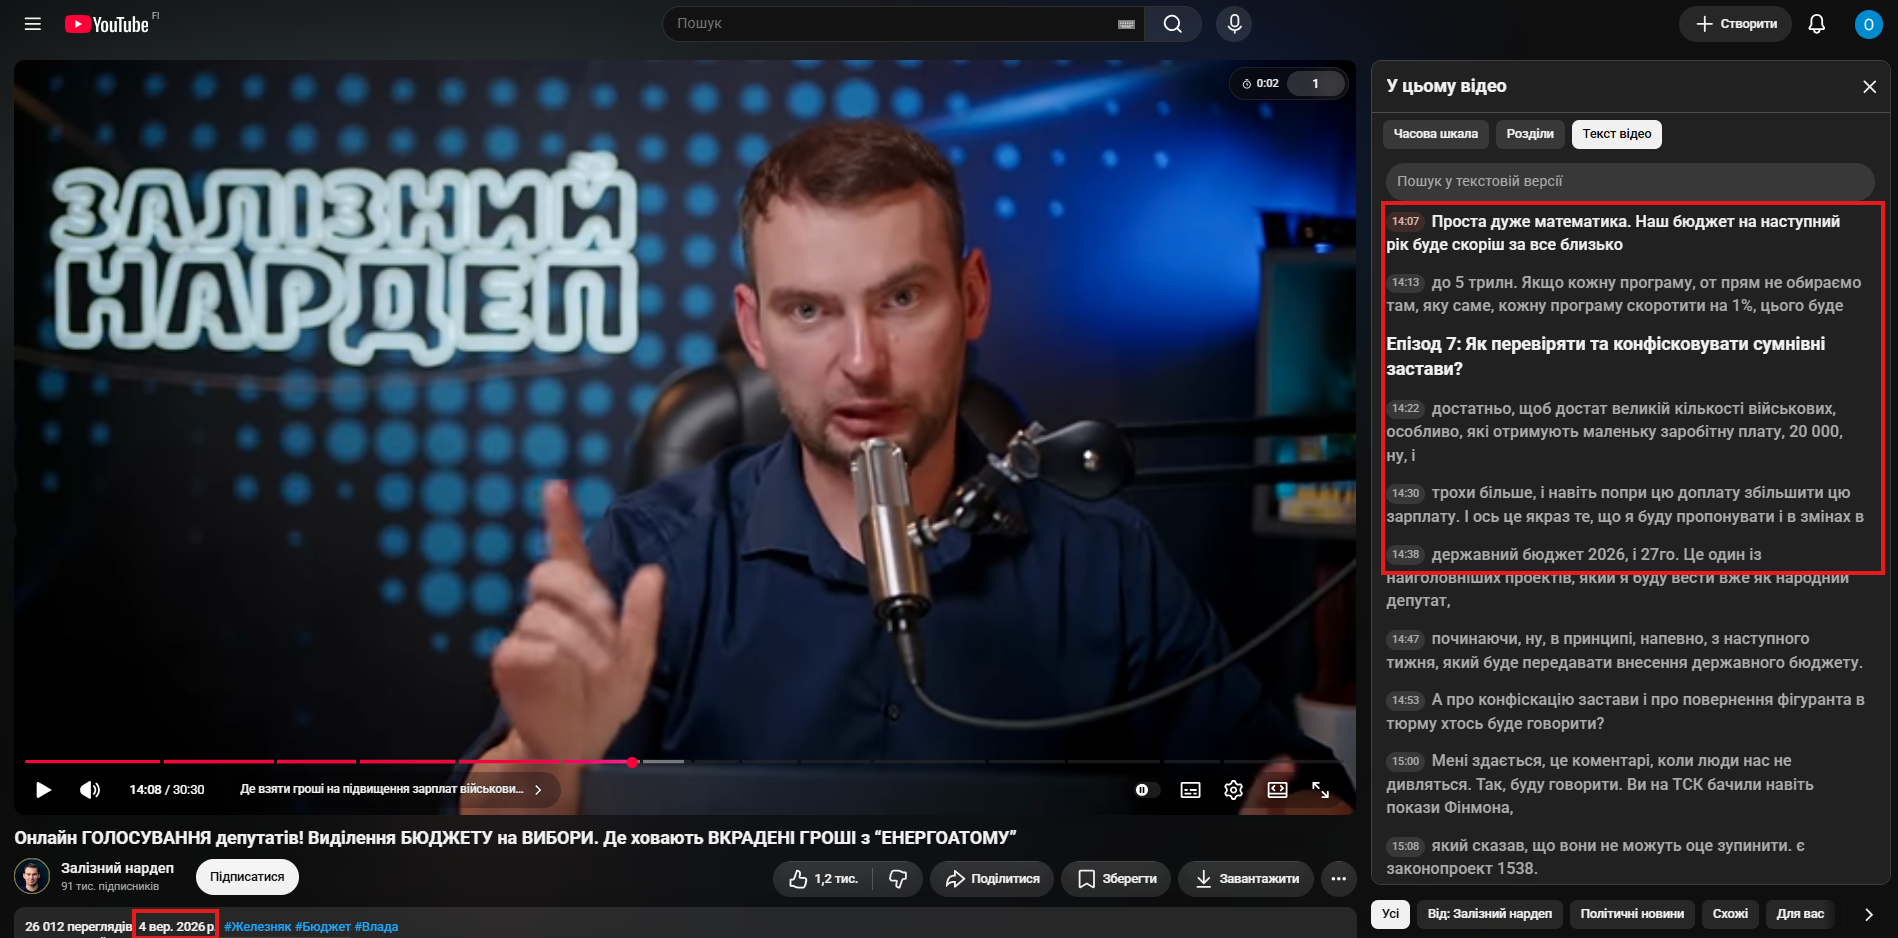Open the on-screen keyboard icon in search
Image resolution: width=1898 pixels, height=938 pixels.
coord(1126,24)
